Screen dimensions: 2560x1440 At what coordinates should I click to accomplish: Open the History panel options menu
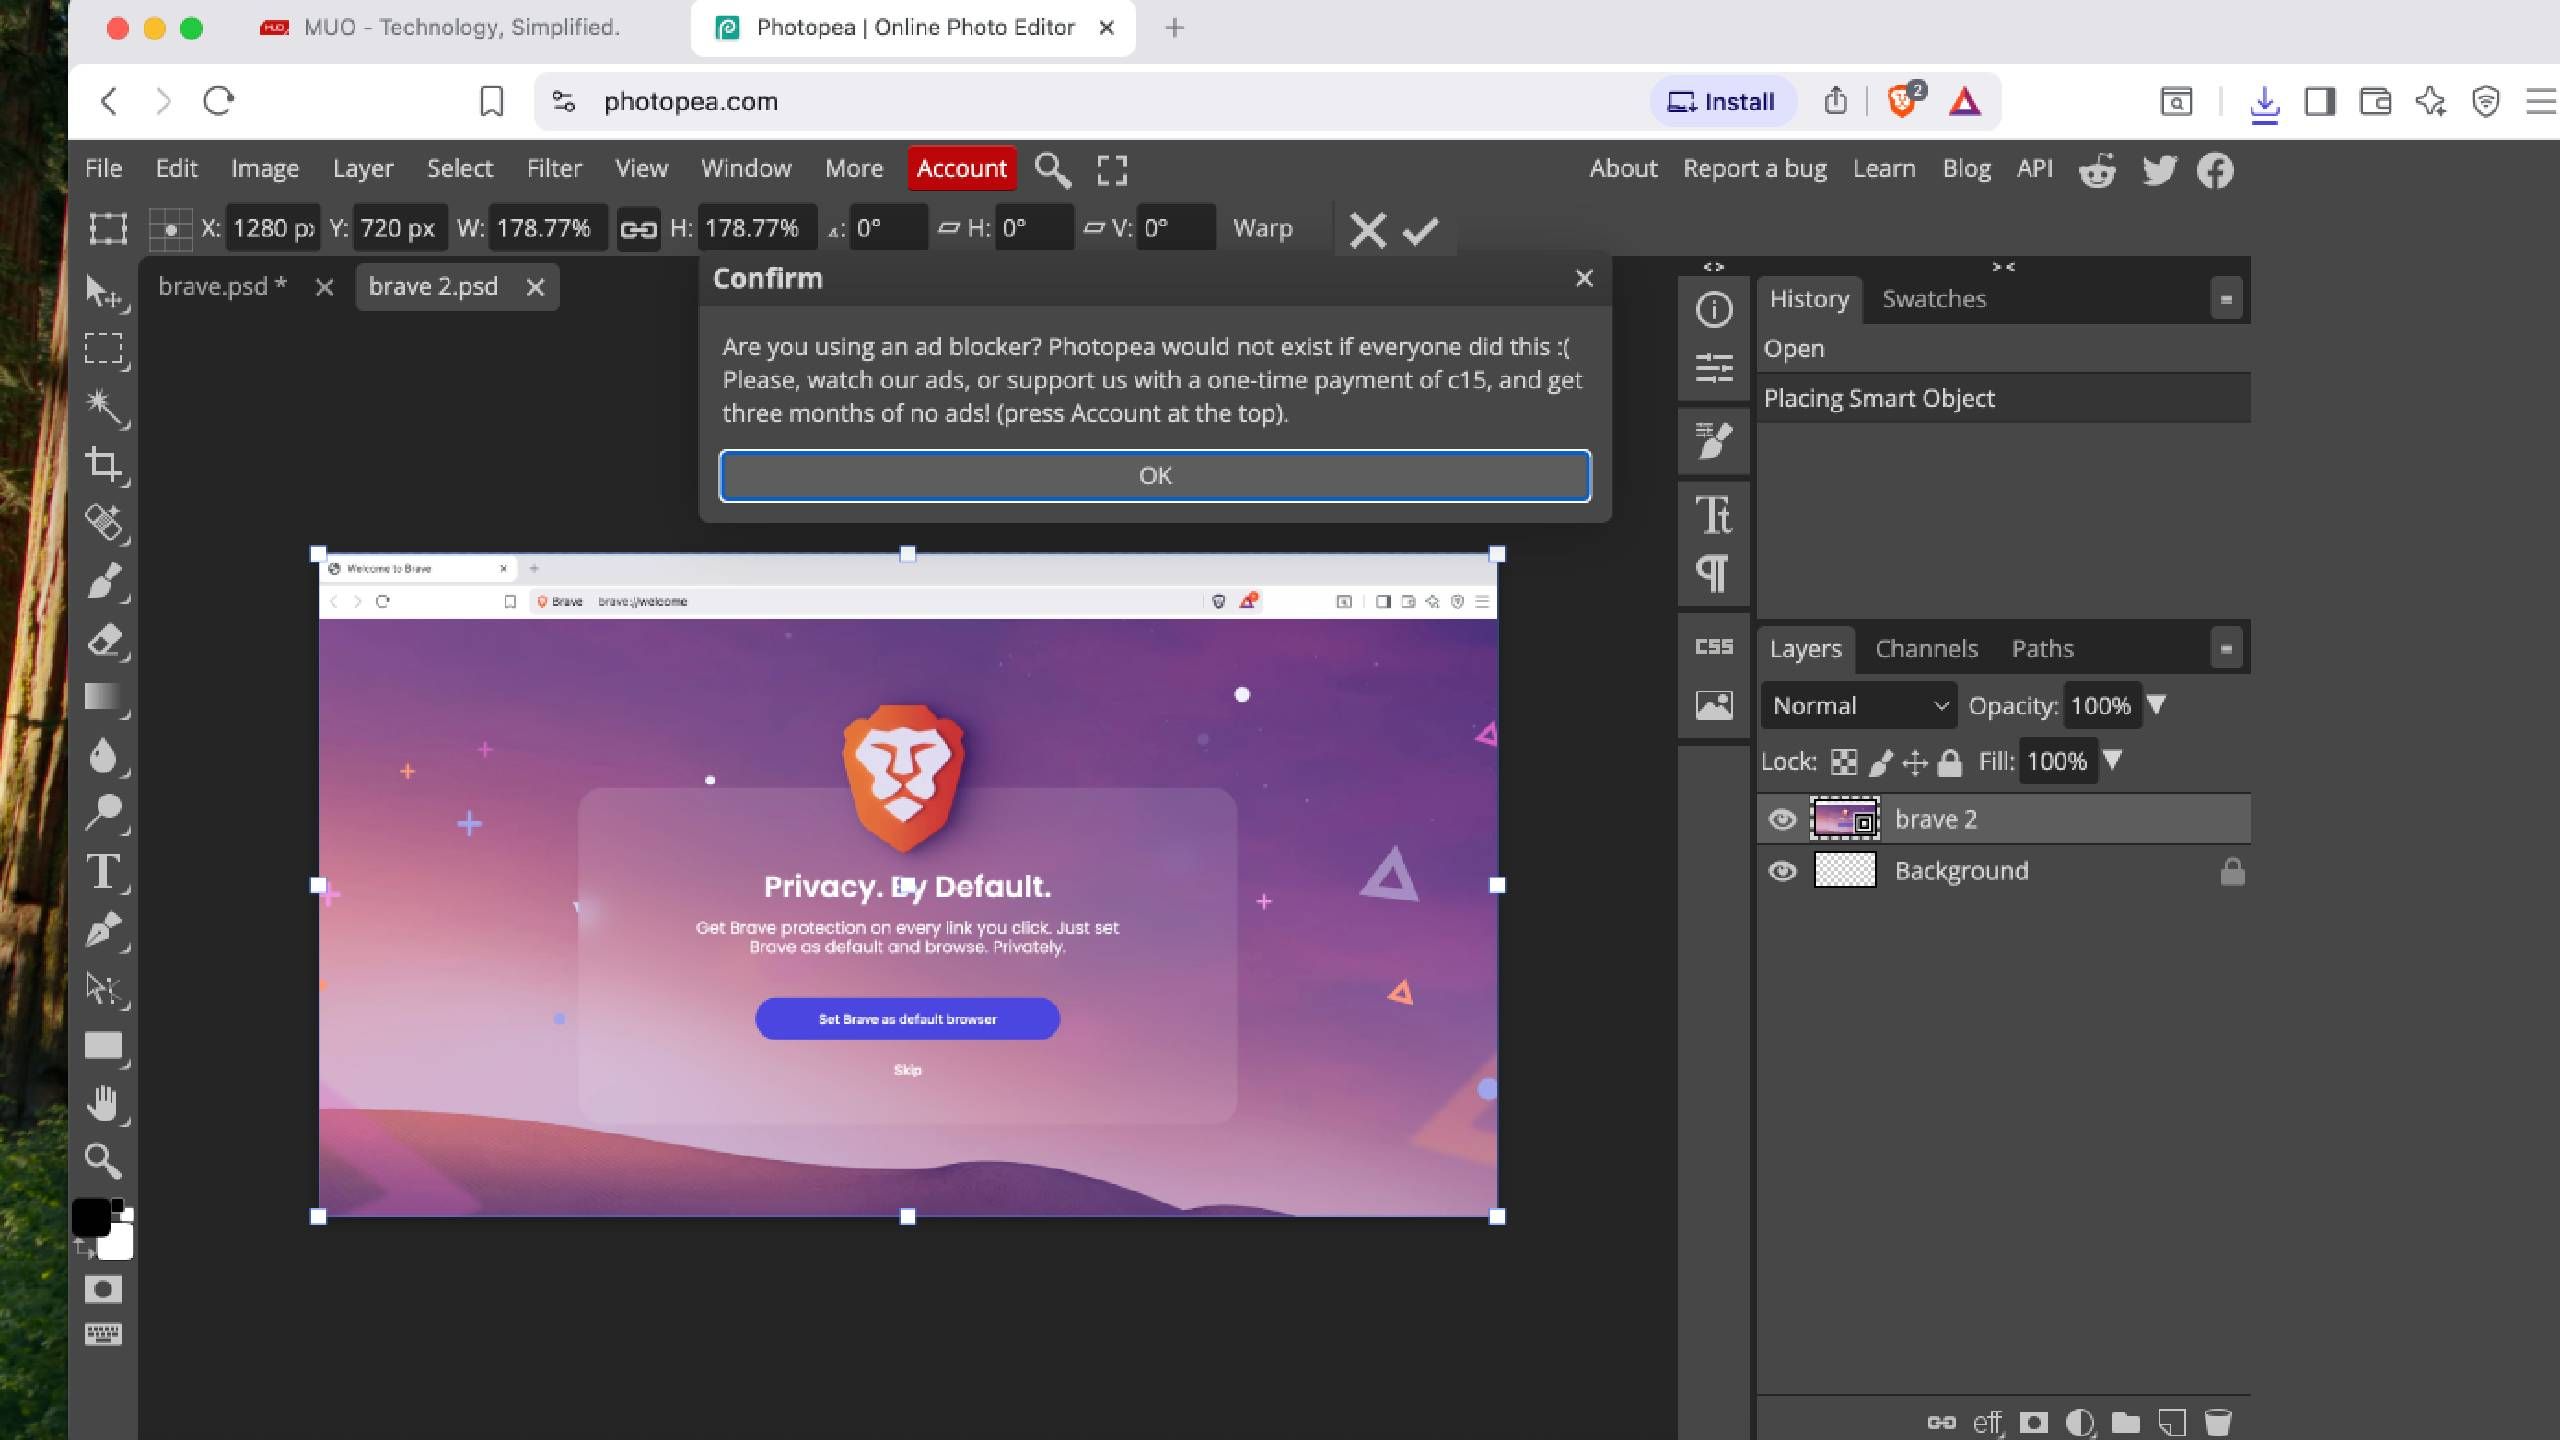pyautogui.click(x=2226, y=299)
